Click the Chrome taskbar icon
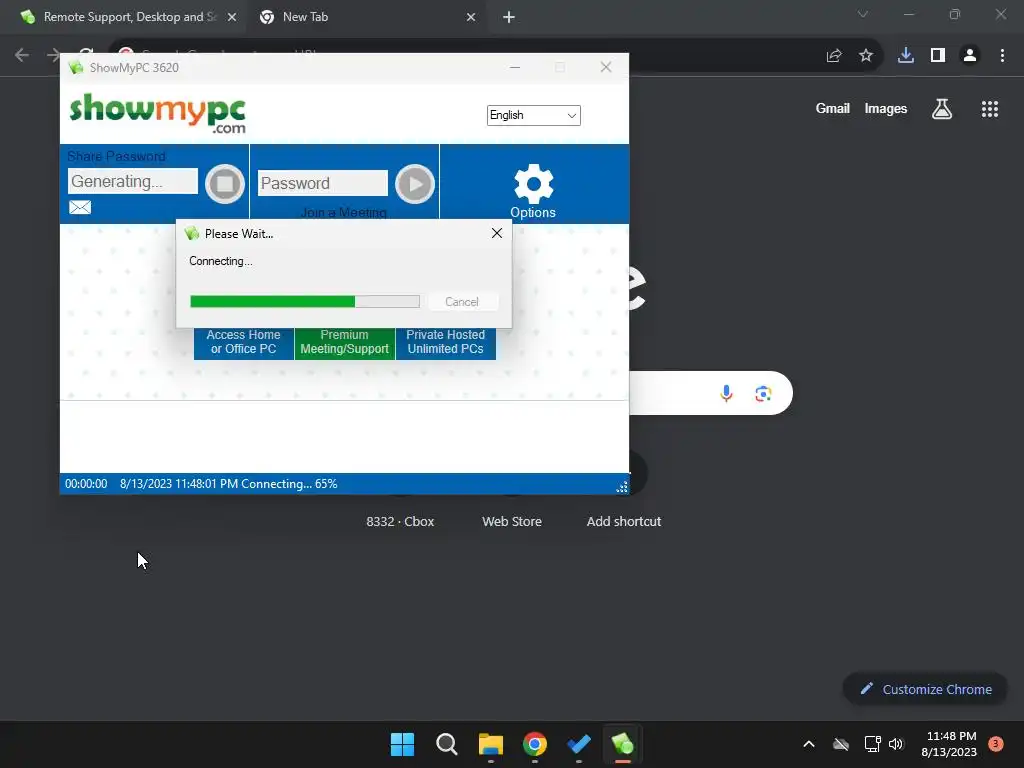Viewport: 1024px width, 768px height. point(535,744)
